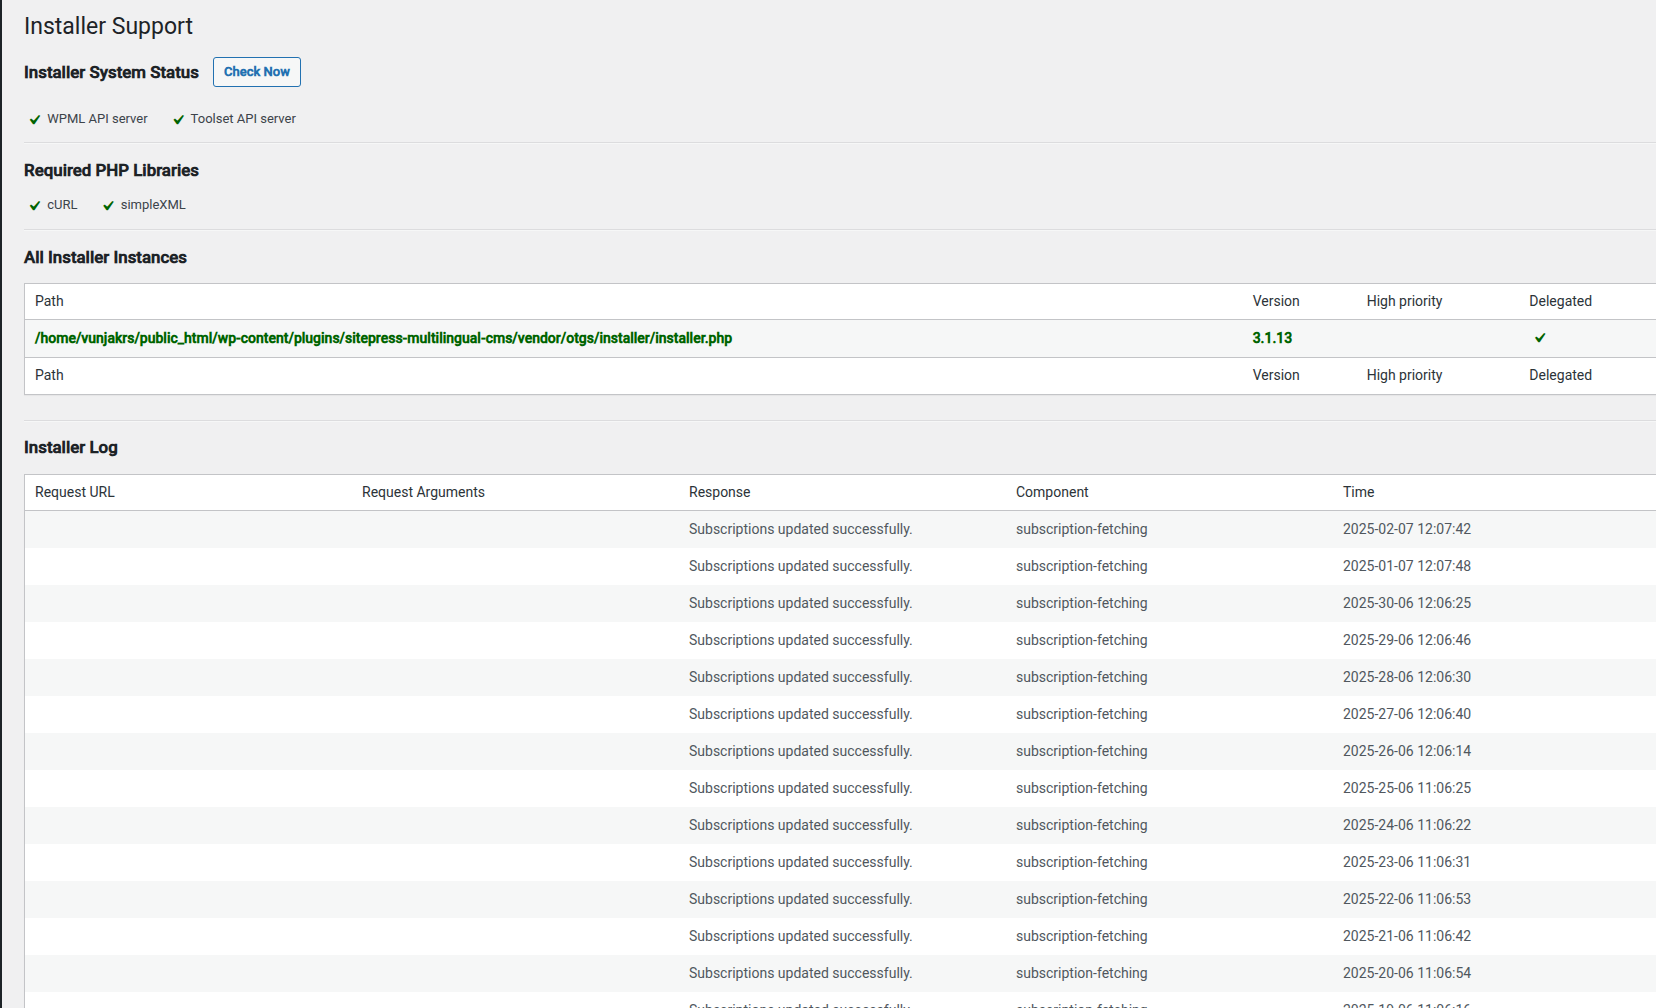
Task: Click subscription-fetching in the 2025-28-06 row
Action: pyautogui.click(x=1082, y=677)
